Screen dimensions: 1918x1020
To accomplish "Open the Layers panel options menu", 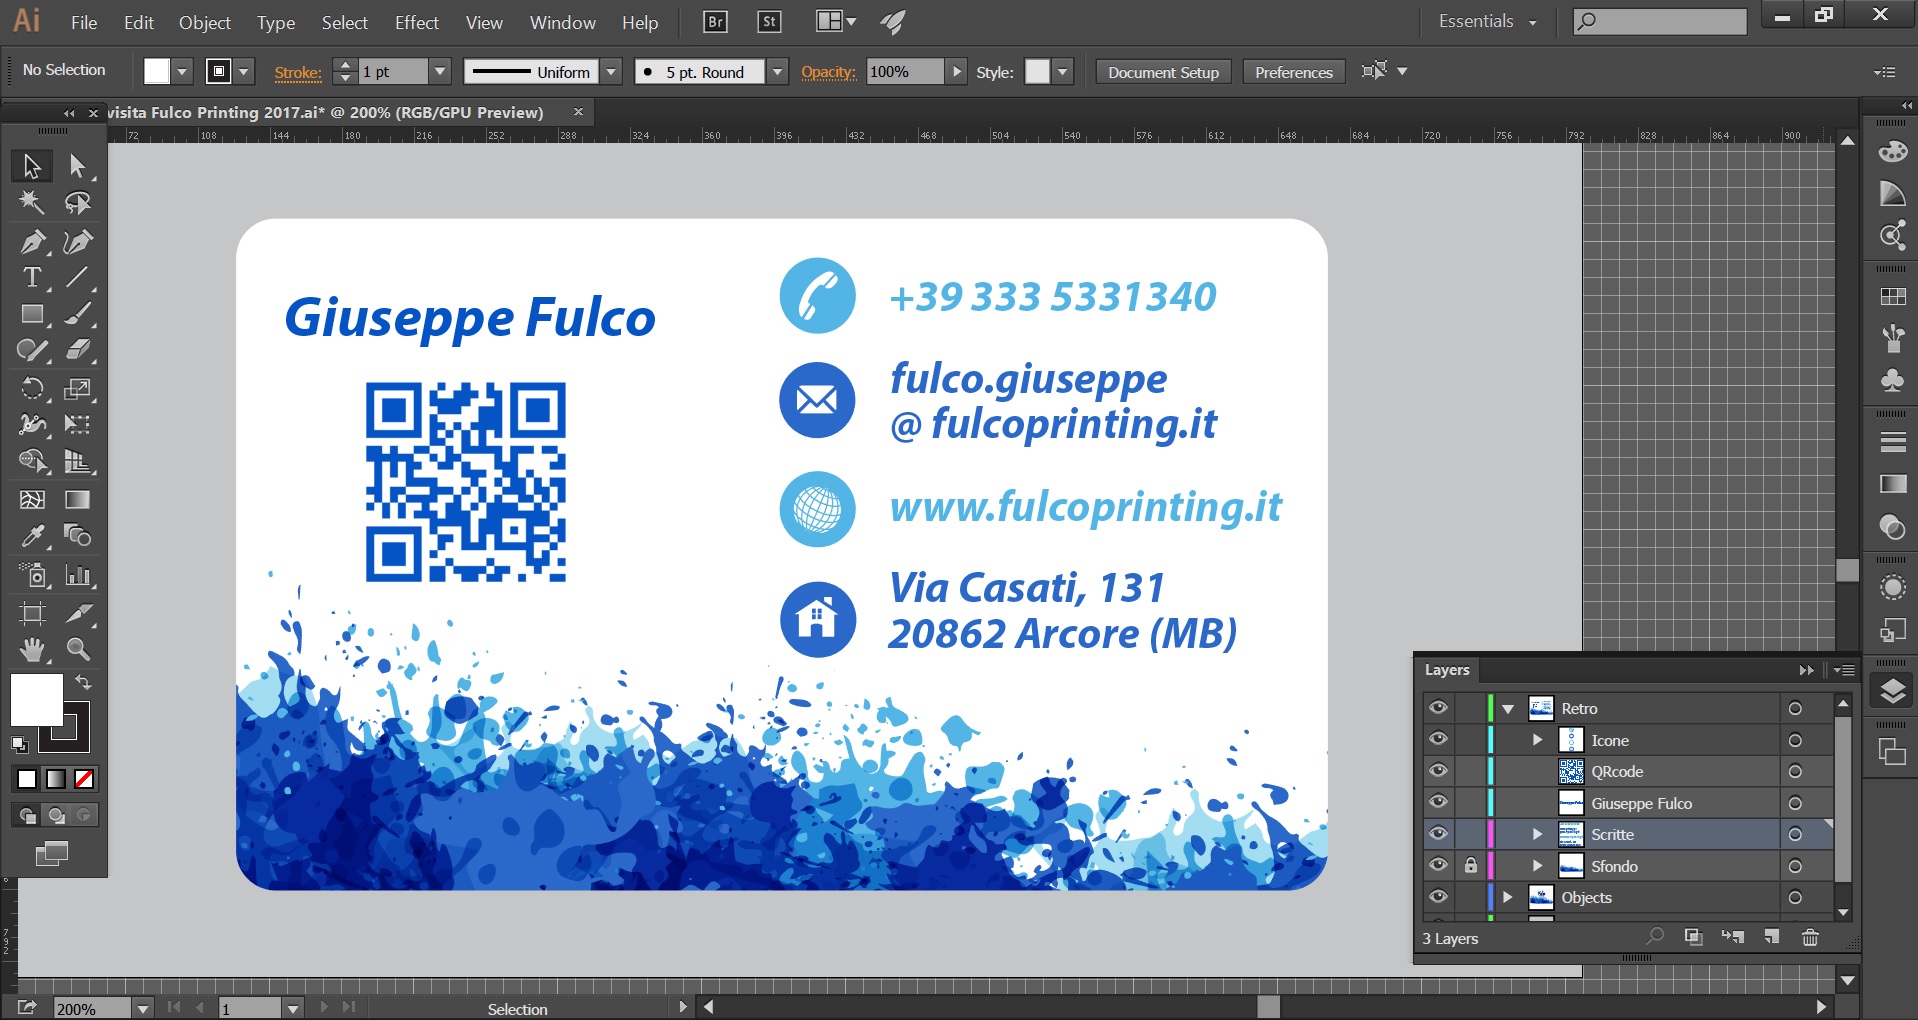I will coord(1845,670).
